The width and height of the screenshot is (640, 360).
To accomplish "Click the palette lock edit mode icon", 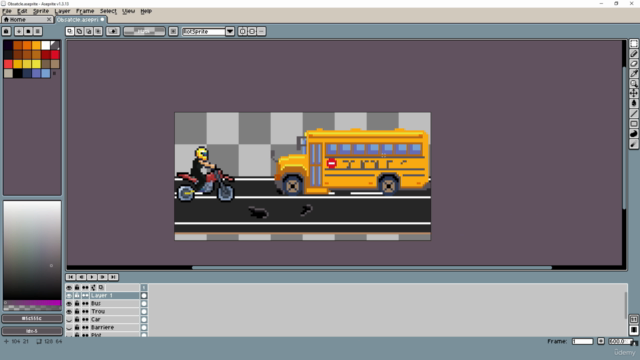I will (x=6, y=31).
